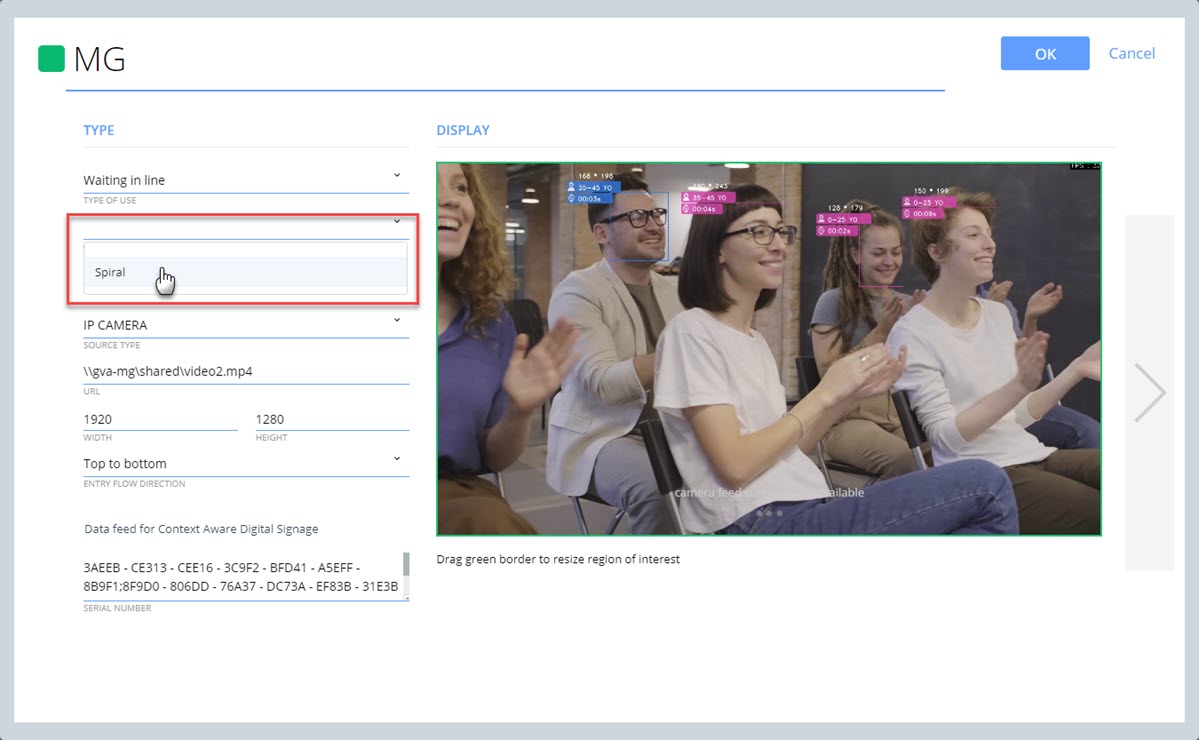The image size is (1199, 740).
Task: Click the Cancel link
Action: pos(1132,54)
